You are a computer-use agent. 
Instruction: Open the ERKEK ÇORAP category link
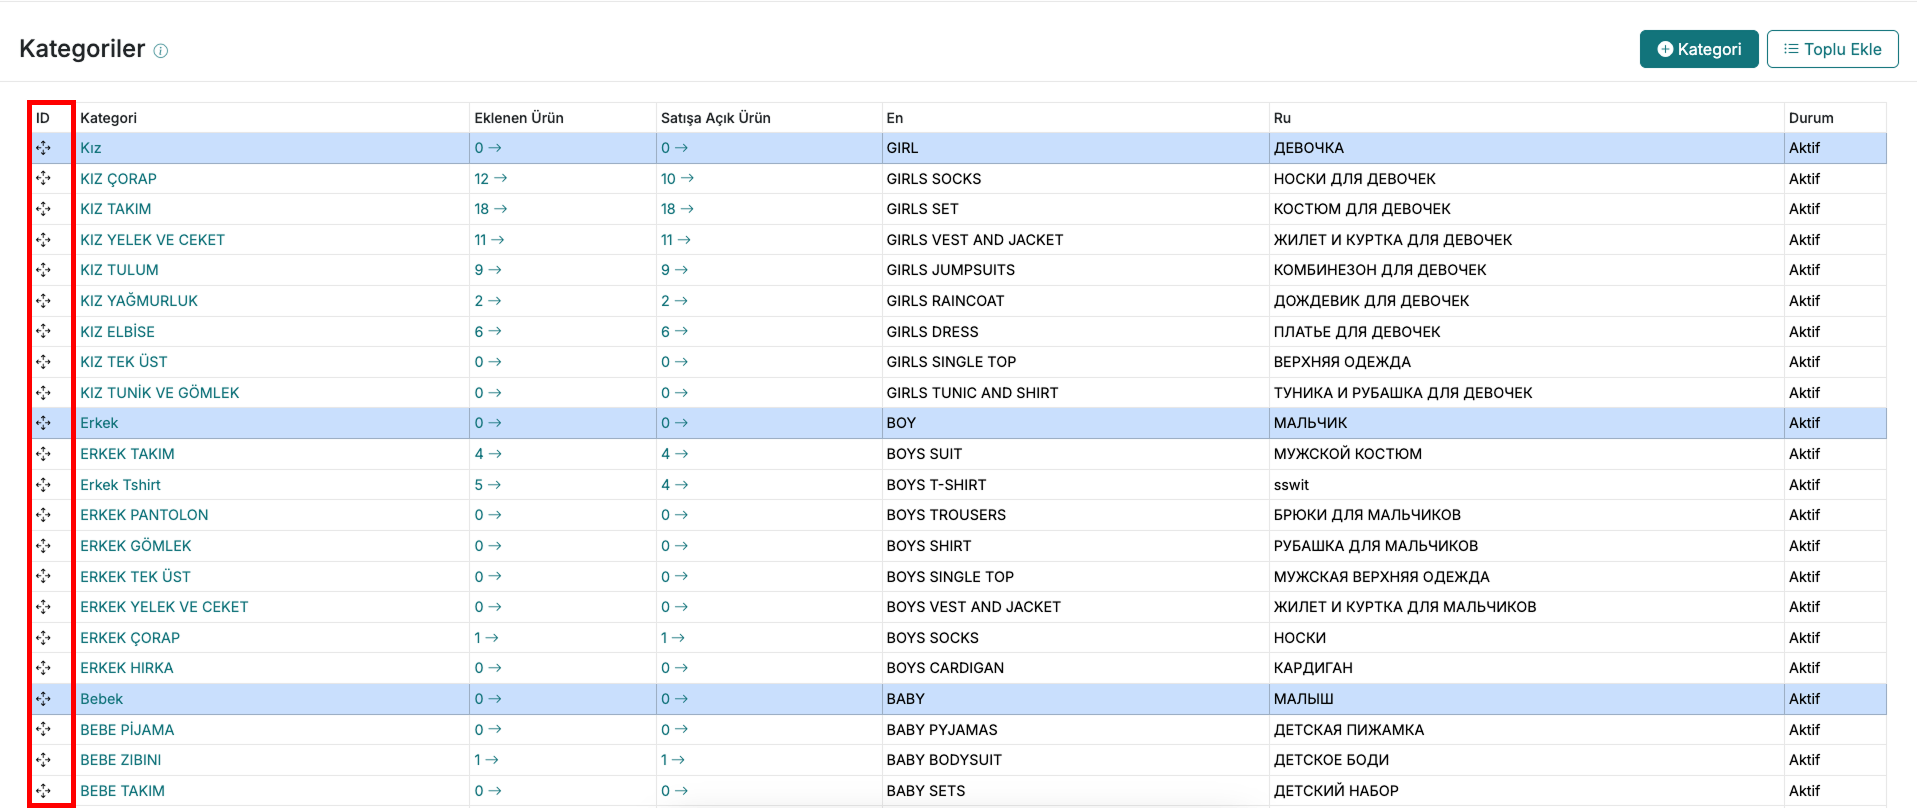point(130,638)
